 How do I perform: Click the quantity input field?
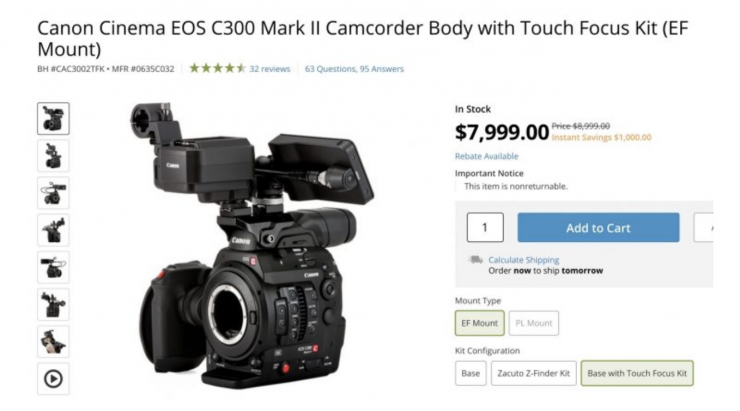tap(485, 227)
